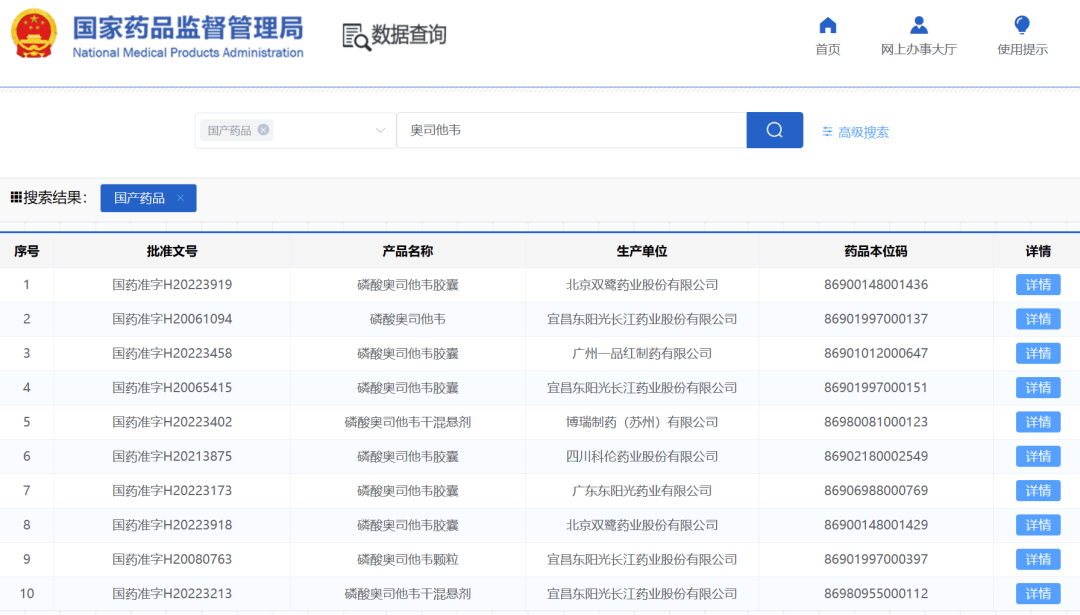
Task: Open online service hall person icon
Action: click(919, 25)
